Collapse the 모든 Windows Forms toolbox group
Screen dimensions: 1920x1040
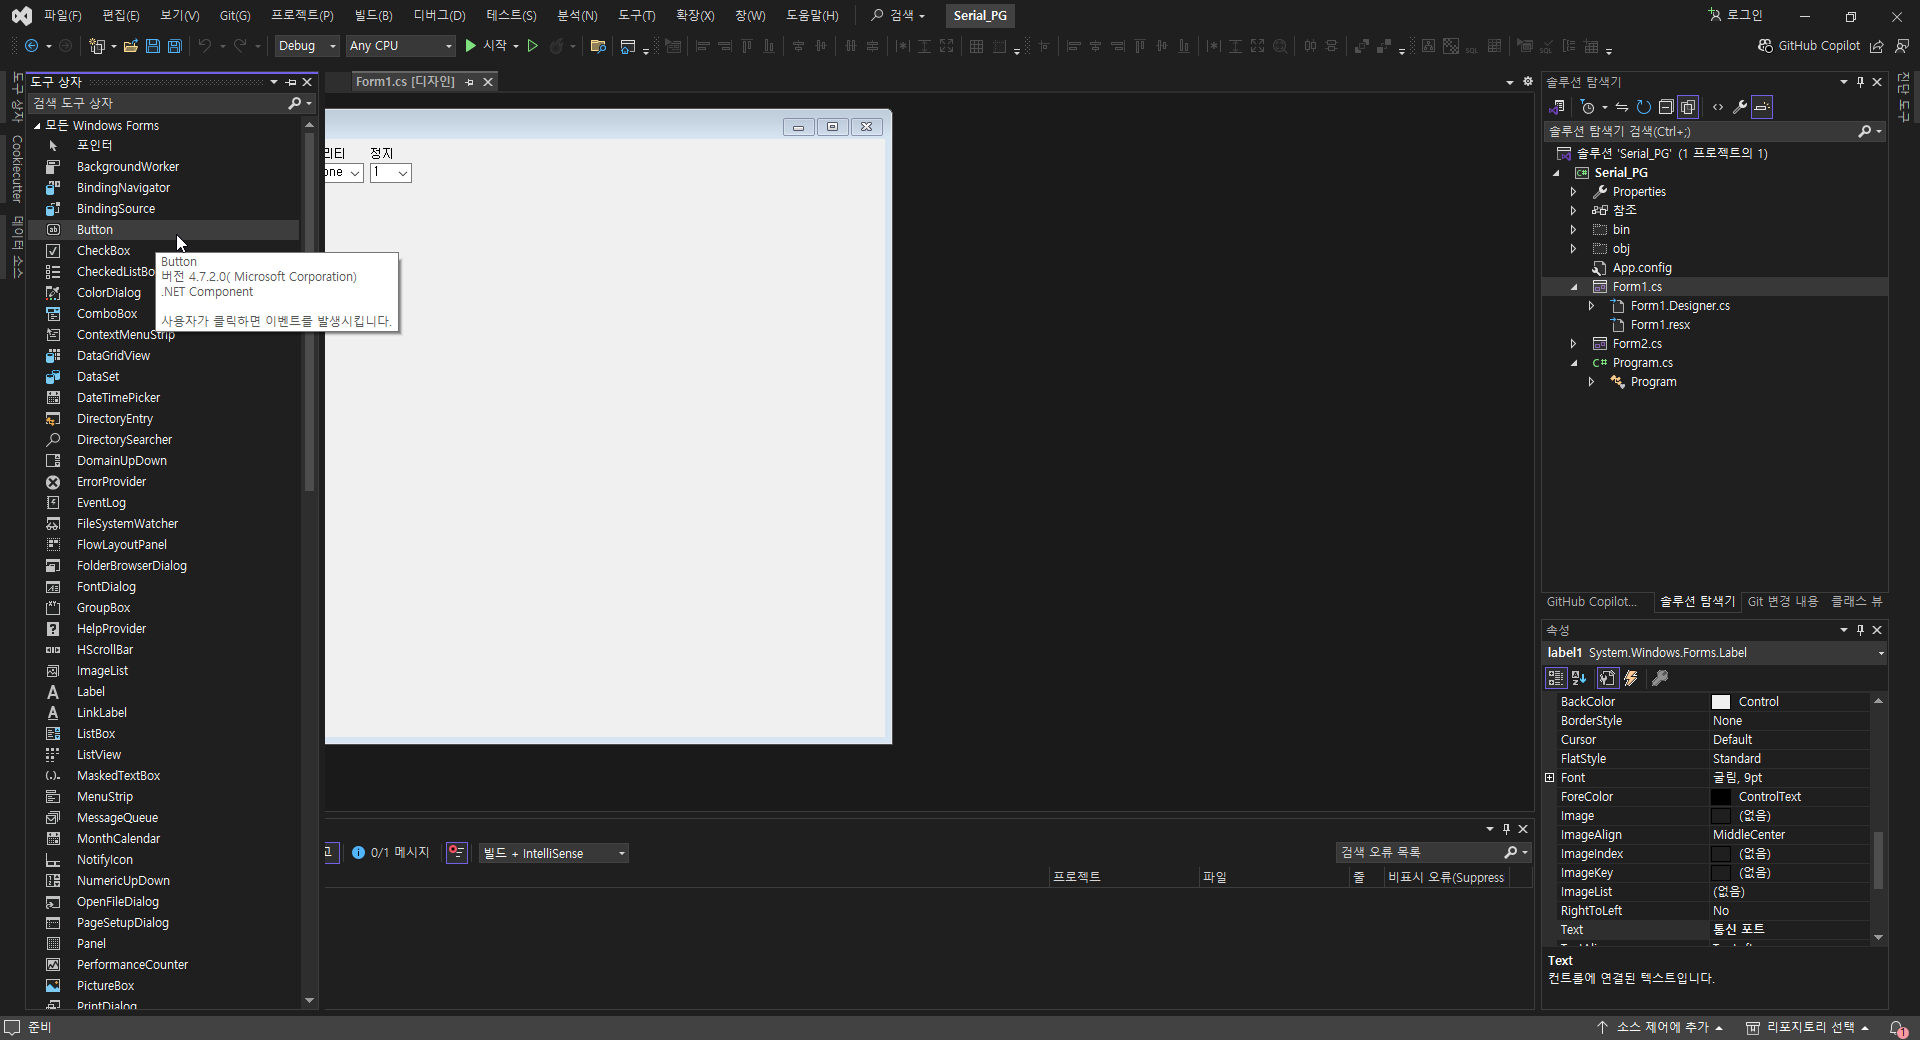click(37, 126)
